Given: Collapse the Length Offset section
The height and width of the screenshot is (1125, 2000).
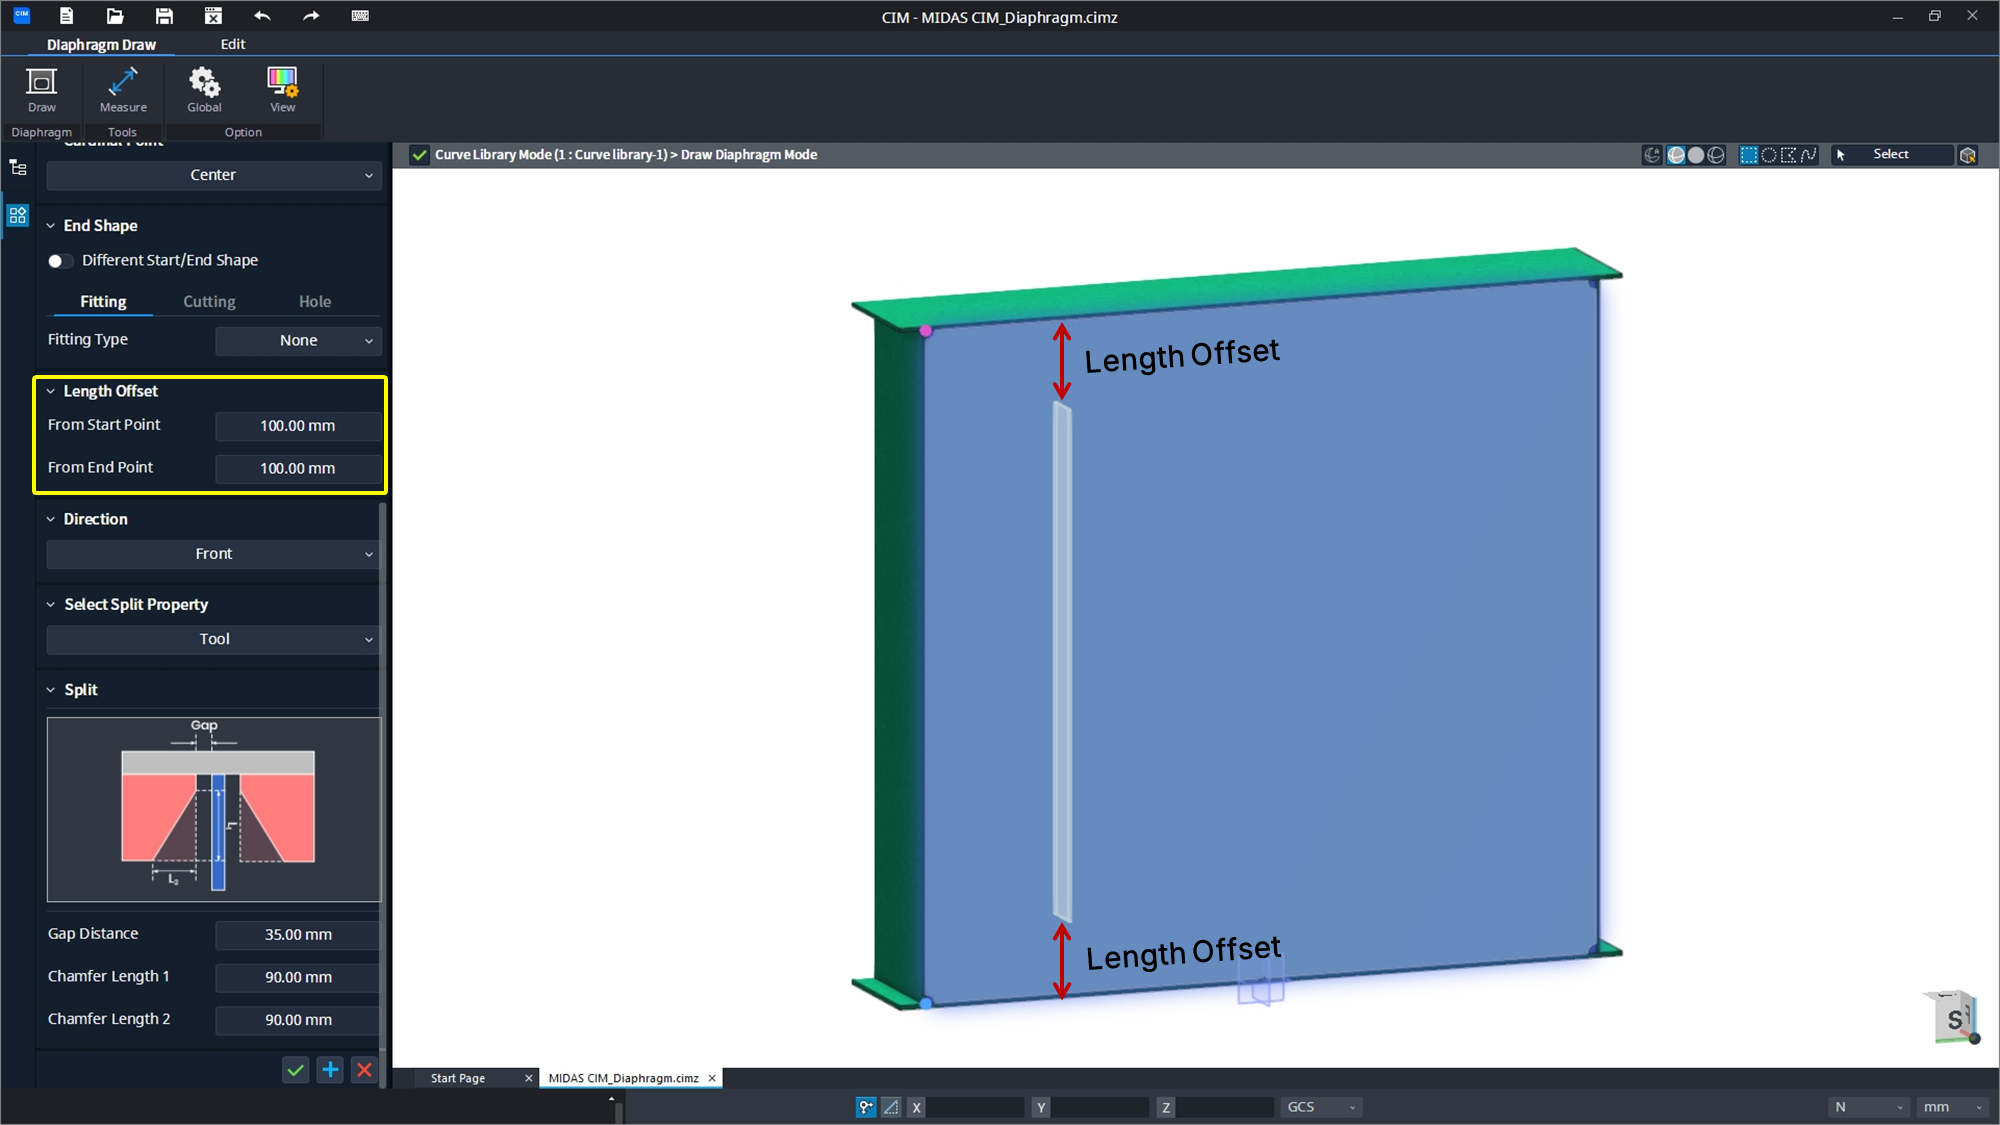Looking at the screenshot, I should 51,392.
